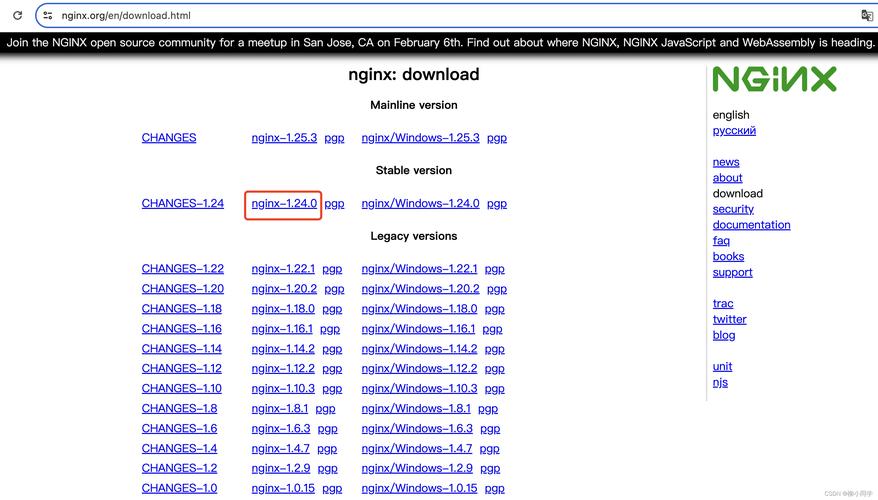The width and height of the screenshot is (878, 500).
Task: Download nginx/Windows-1.10.3
Action: coord(419,389)
